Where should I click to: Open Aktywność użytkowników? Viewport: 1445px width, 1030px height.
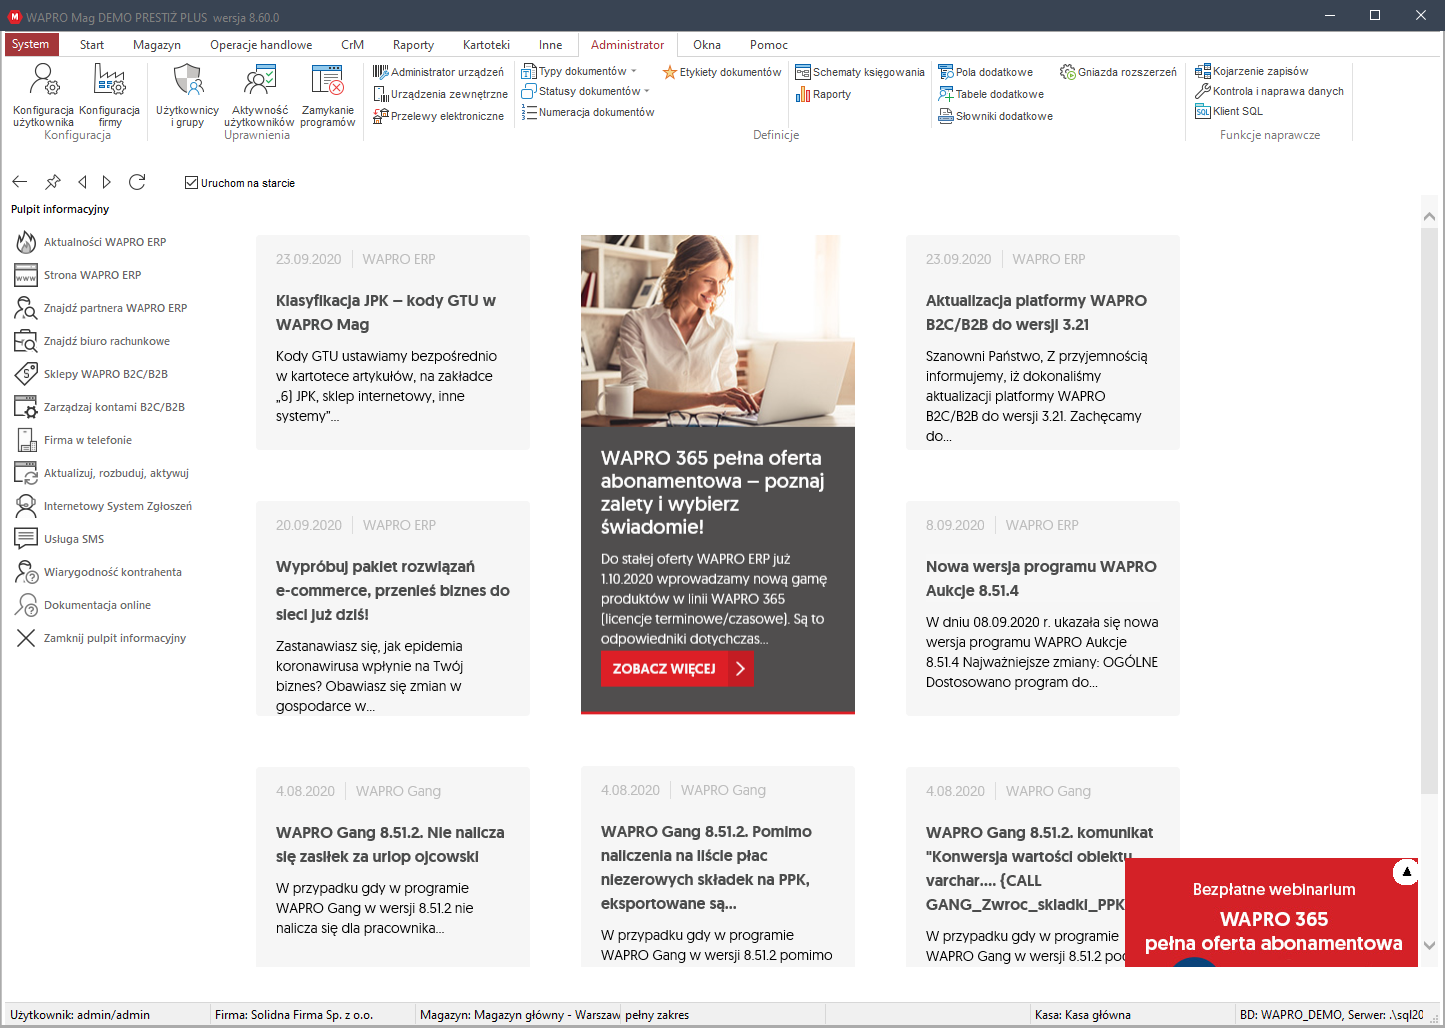point(259,95)
